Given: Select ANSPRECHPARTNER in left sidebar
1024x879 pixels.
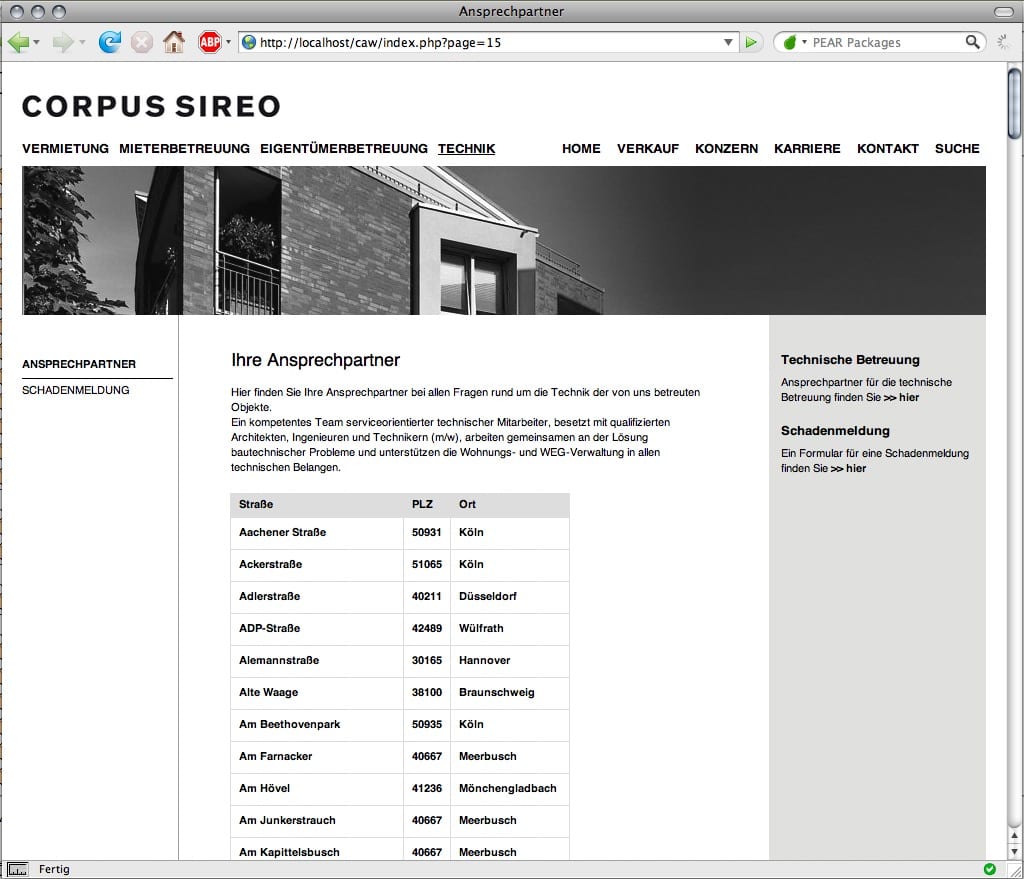Looking at the screenshot, I should point(79,364).
